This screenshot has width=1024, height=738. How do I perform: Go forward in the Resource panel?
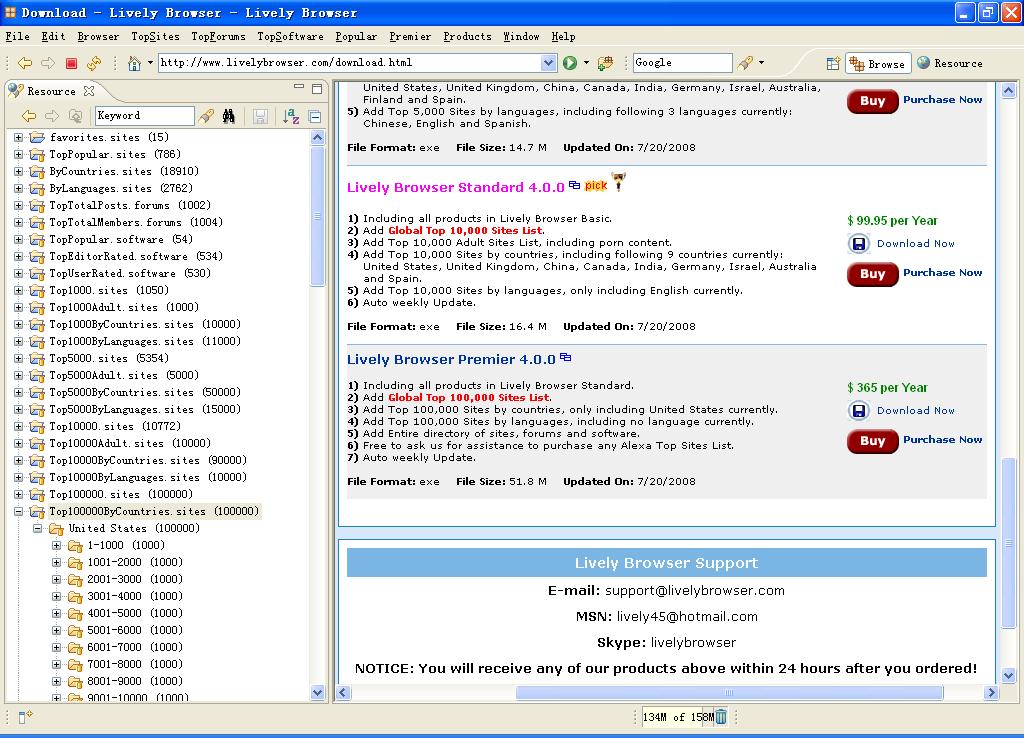[x=52, y=116]
